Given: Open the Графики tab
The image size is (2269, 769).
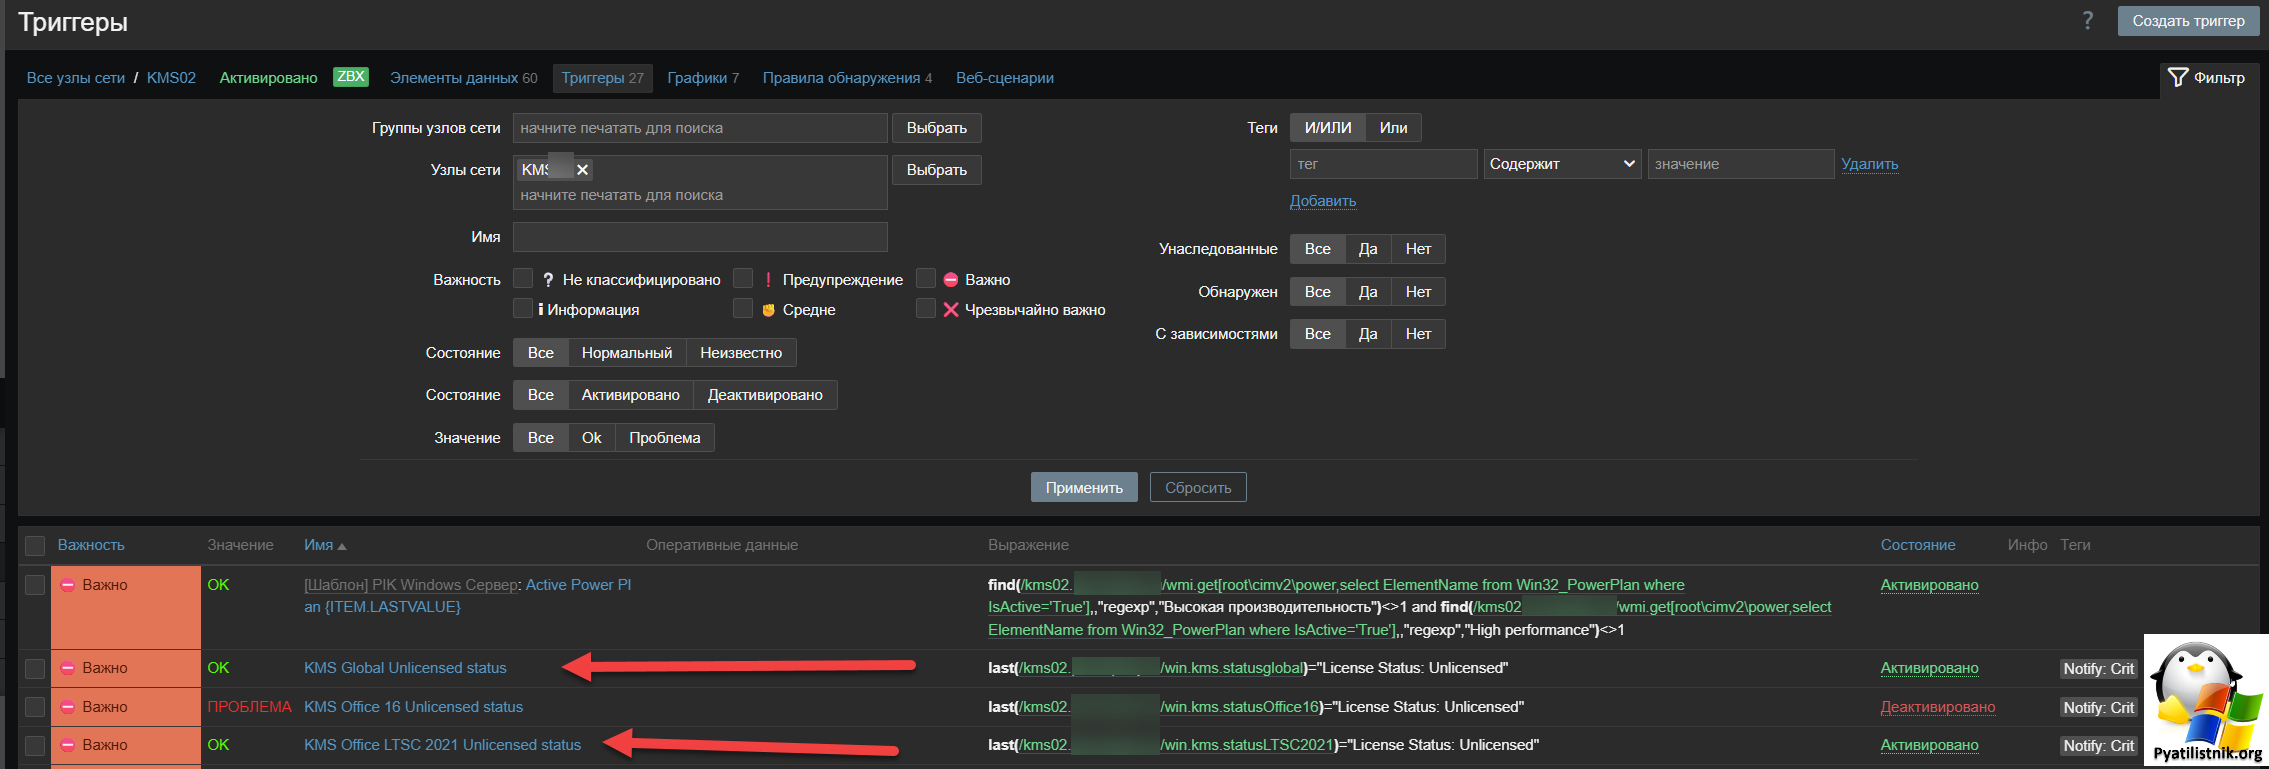Looking at the screenshot, I should [703, 78].
